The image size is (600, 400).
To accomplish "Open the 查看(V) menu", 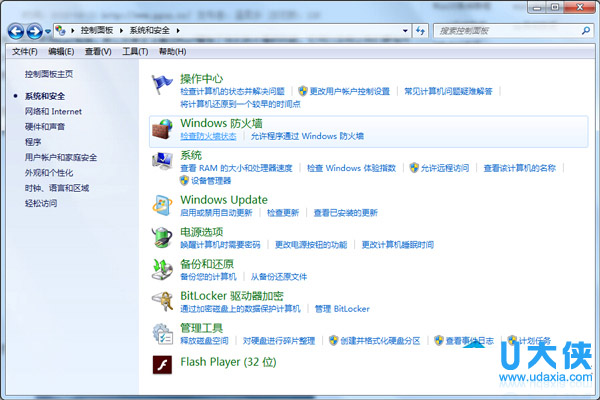I will coord(98,51).
